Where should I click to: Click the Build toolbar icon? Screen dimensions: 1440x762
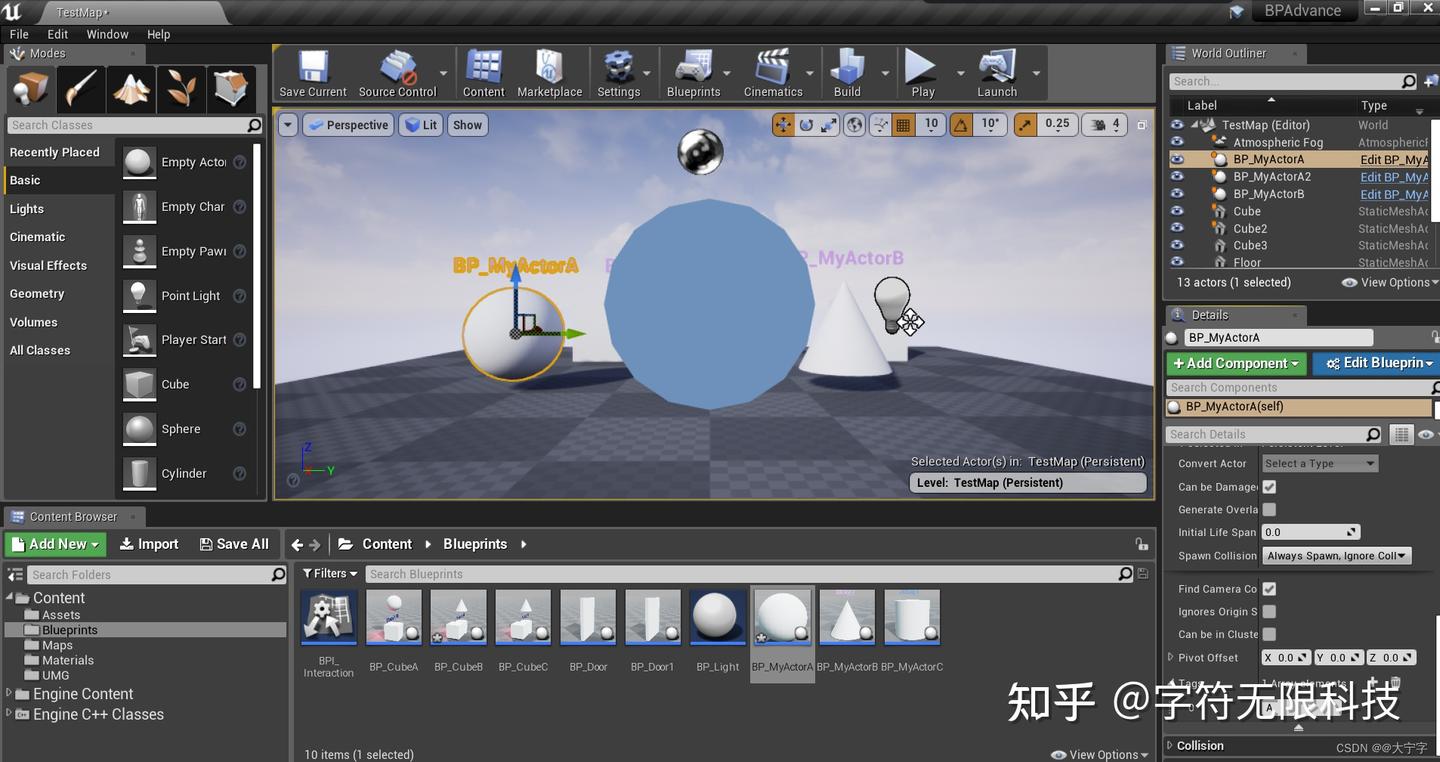(846, 72)
